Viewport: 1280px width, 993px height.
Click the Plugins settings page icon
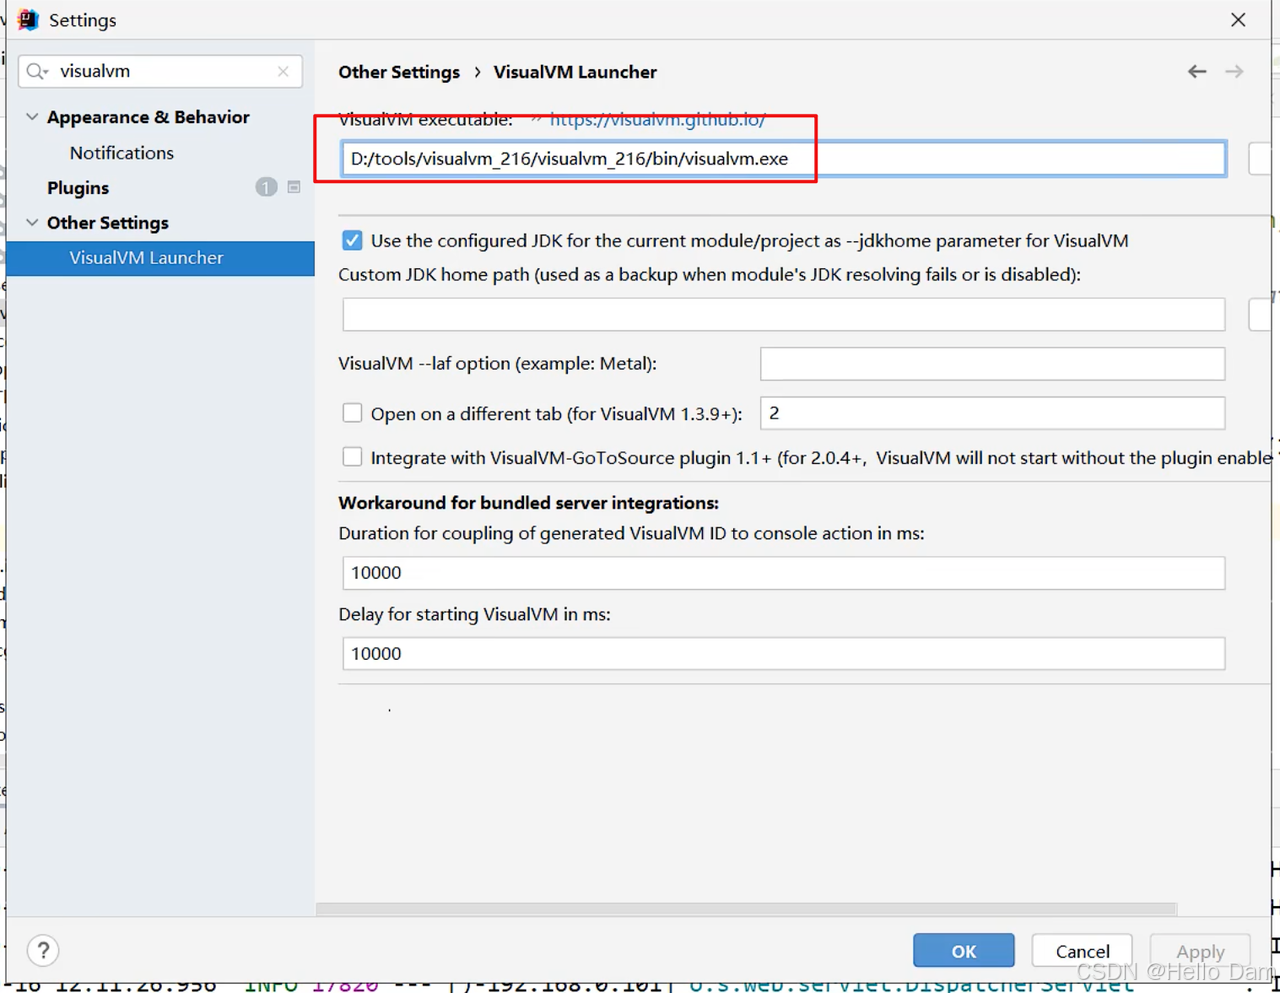294,187
